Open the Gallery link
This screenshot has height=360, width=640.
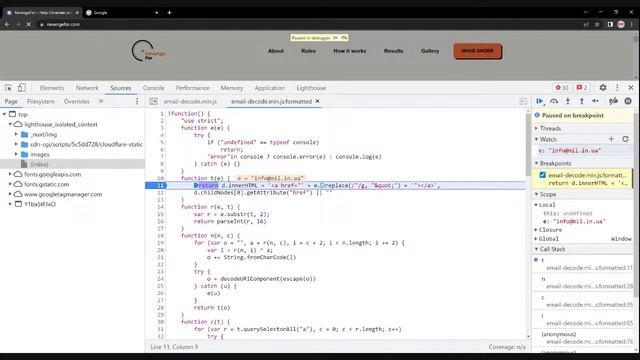[430, 51]
